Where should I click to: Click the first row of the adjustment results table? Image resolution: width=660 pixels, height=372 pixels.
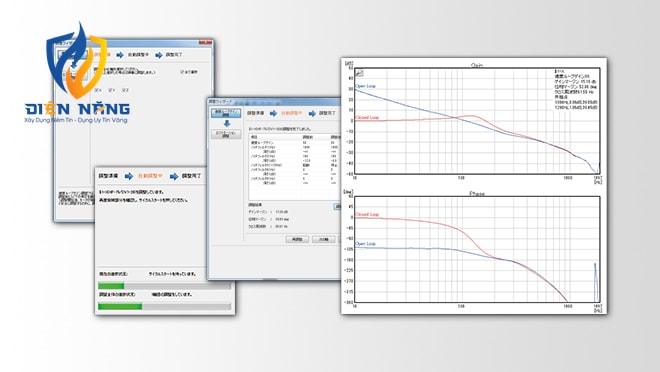[295, 143]
